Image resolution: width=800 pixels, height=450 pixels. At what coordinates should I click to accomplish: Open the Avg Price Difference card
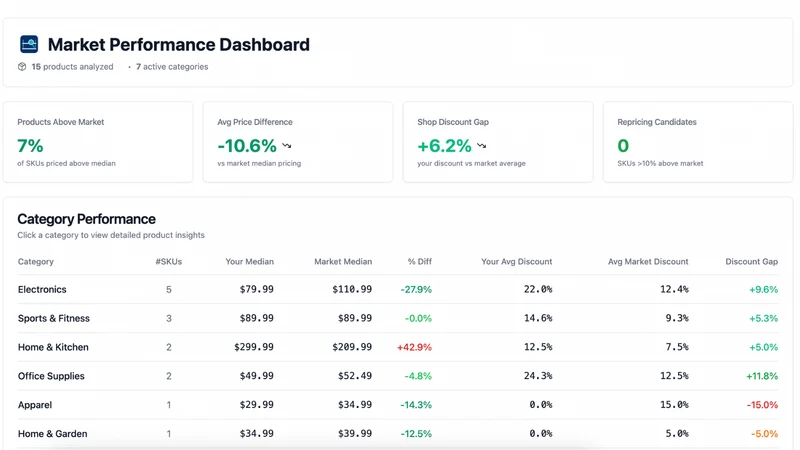[298, 142]
